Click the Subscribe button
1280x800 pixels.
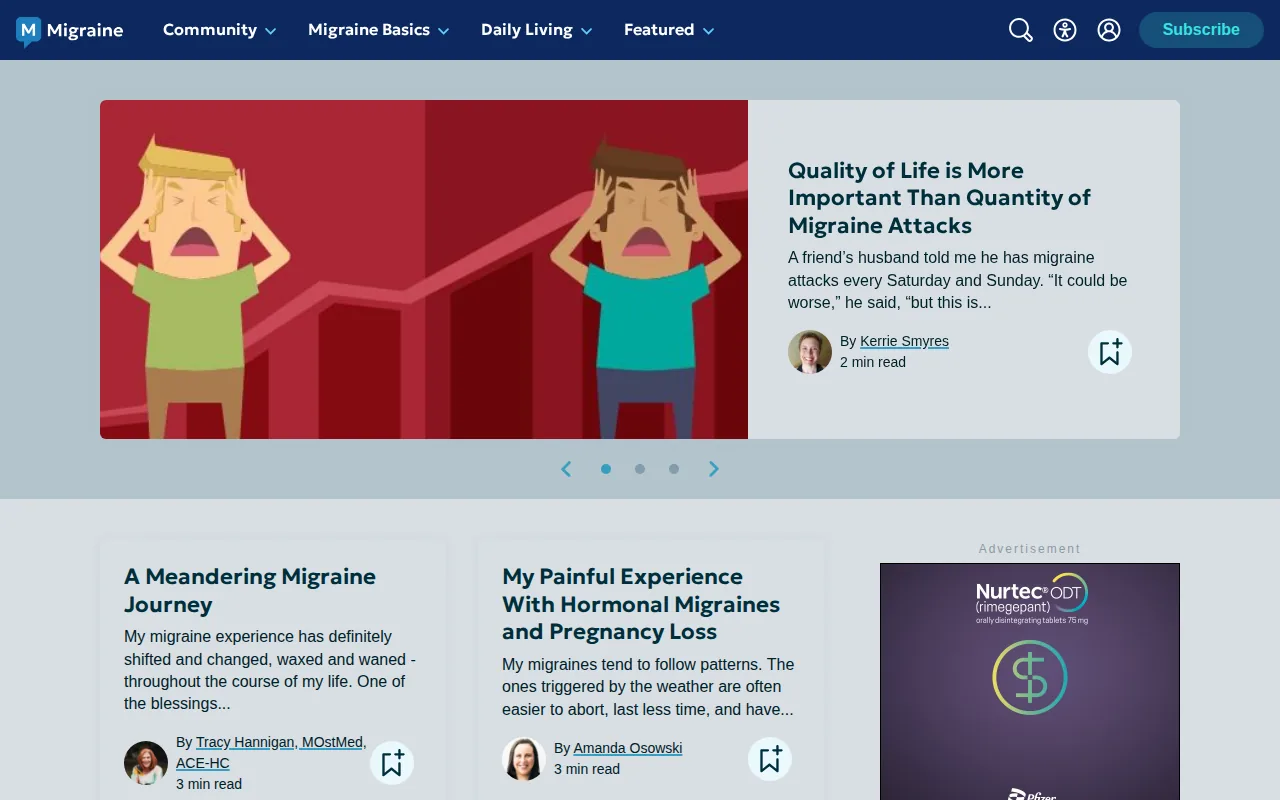1201,30
